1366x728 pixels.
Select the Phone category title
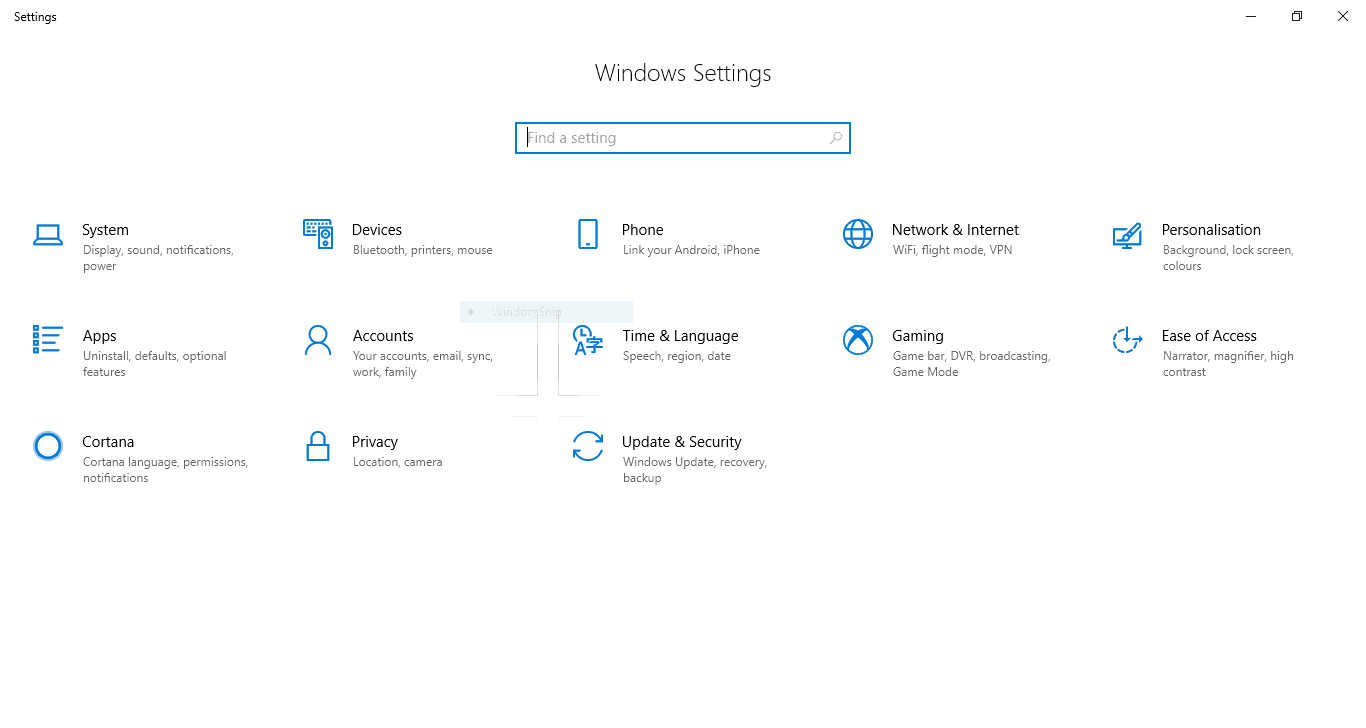[642, 230]
